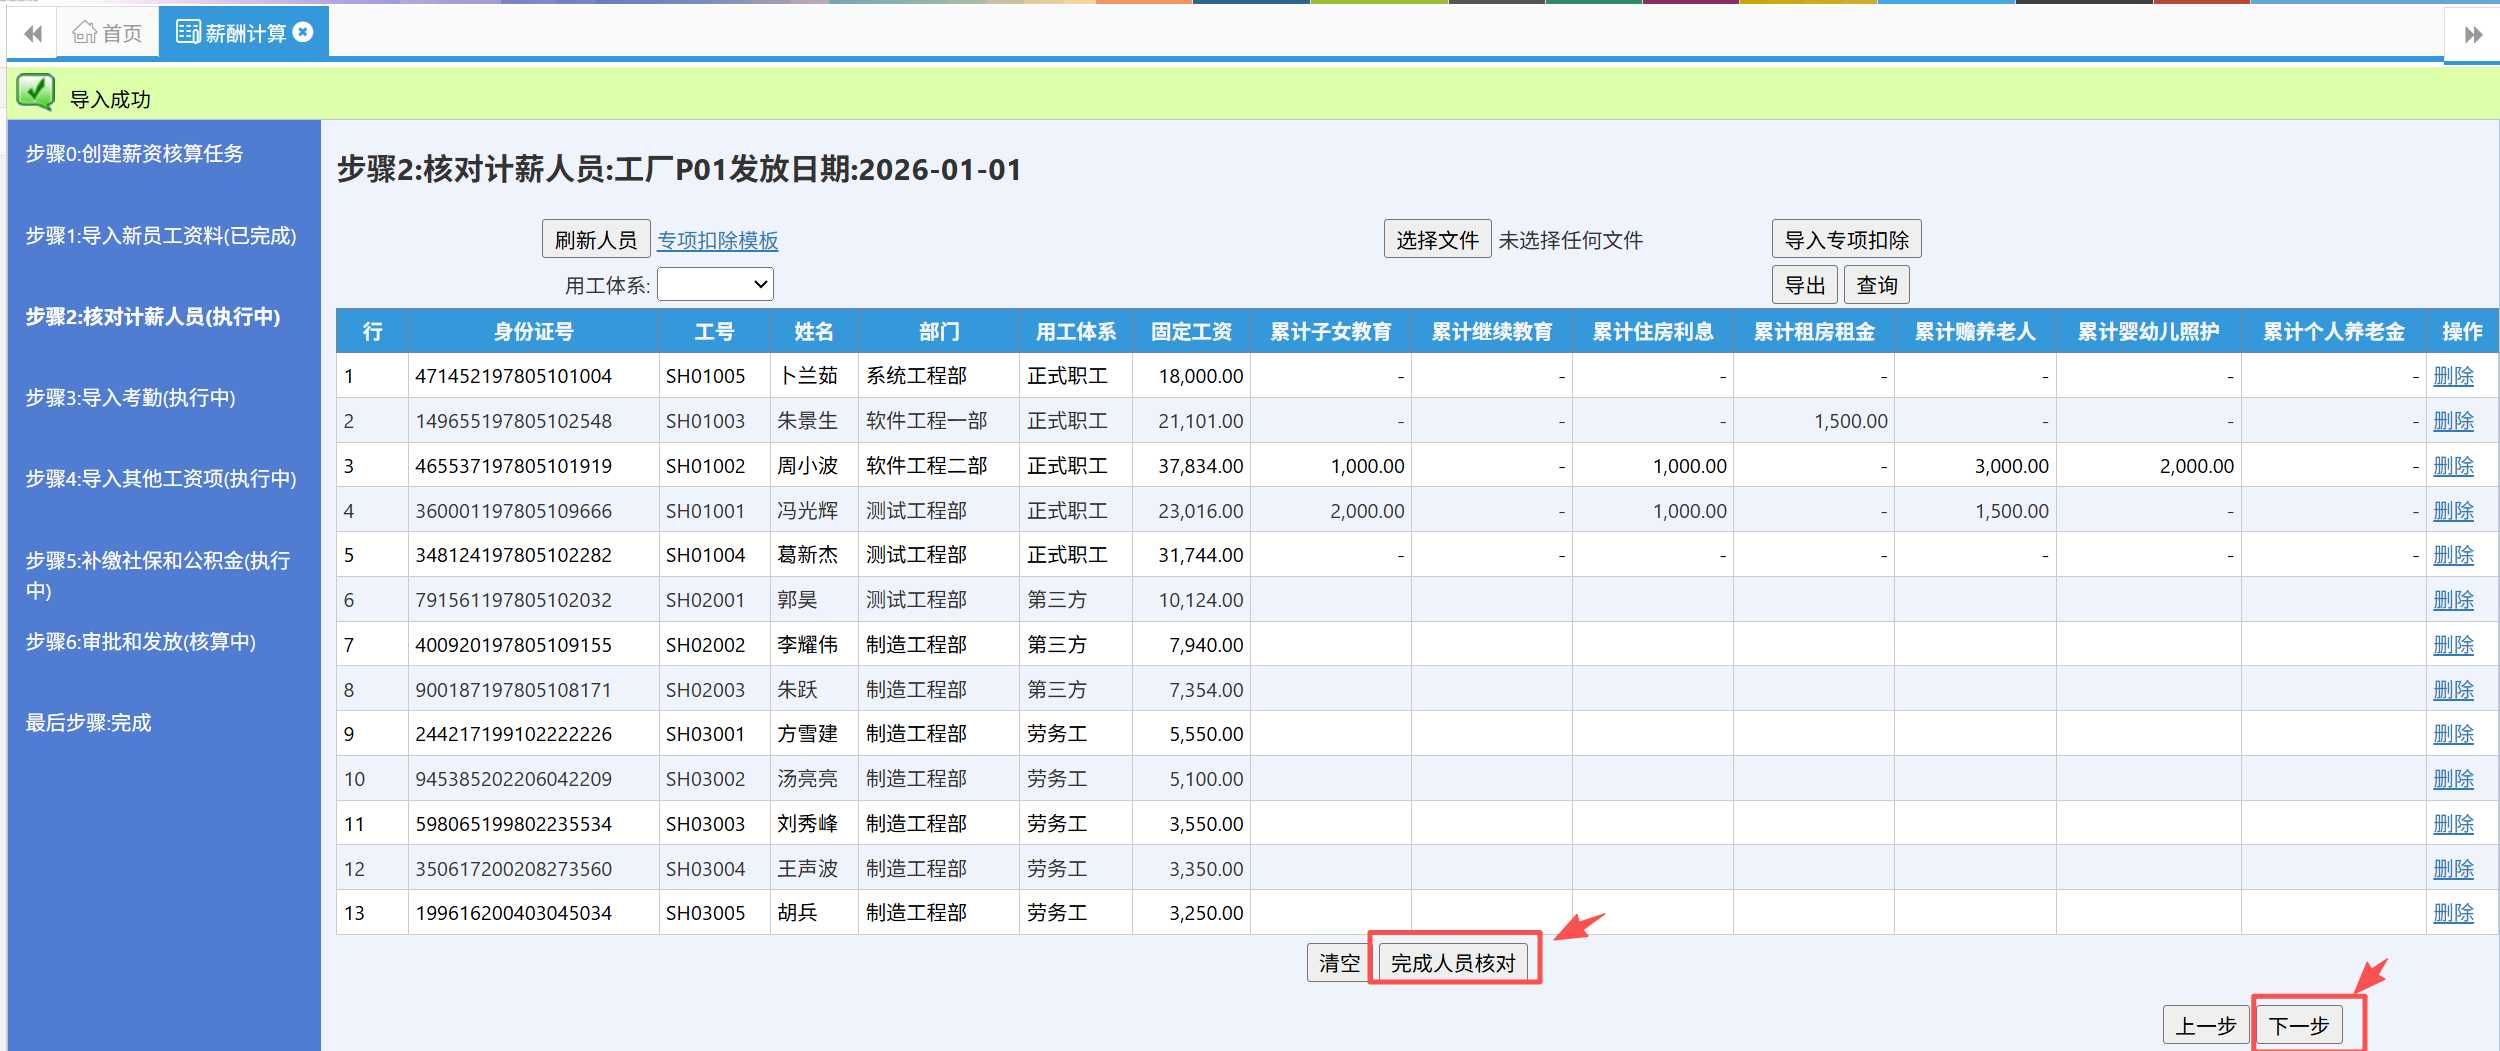Delete row 6 郭昊 via 删除
Screen dimensions: 2500x1051
(2453, 600)
